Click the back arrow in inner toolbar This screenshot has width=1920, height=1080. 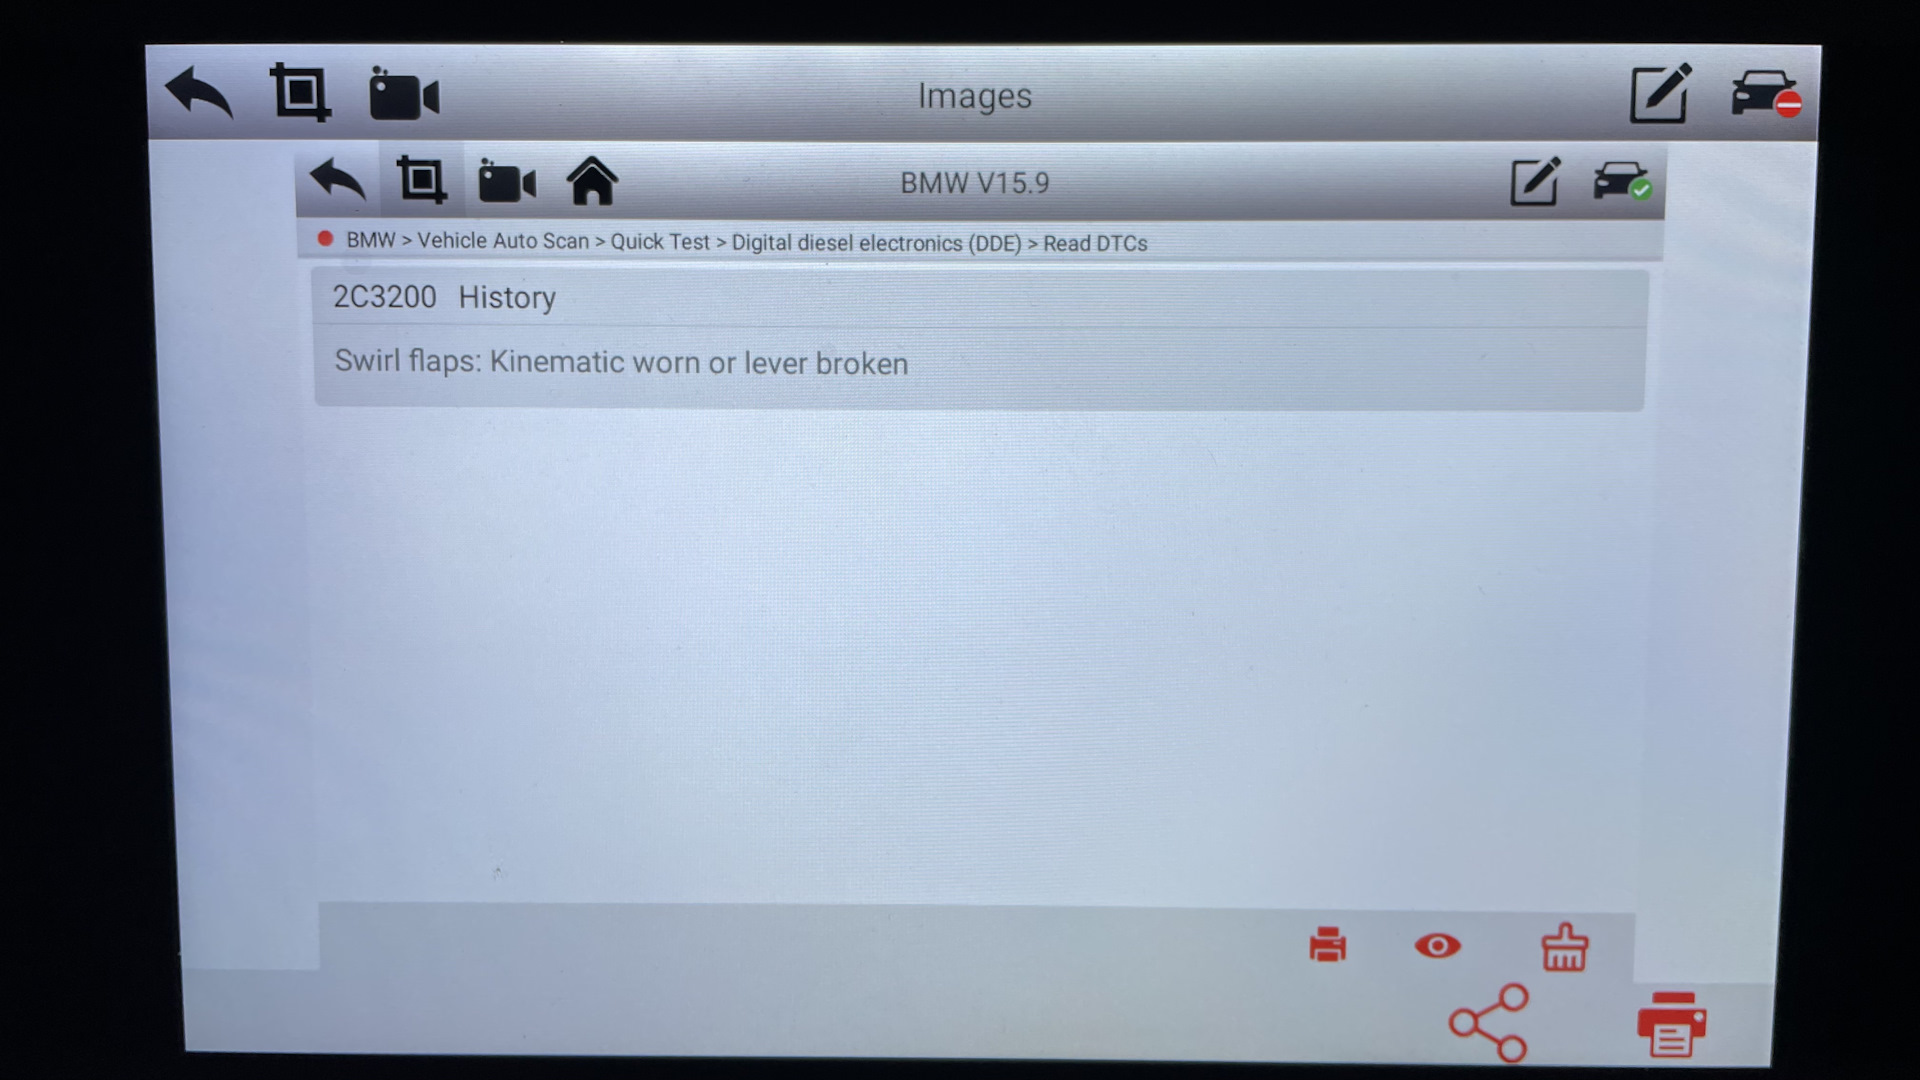tap(338, 182)
